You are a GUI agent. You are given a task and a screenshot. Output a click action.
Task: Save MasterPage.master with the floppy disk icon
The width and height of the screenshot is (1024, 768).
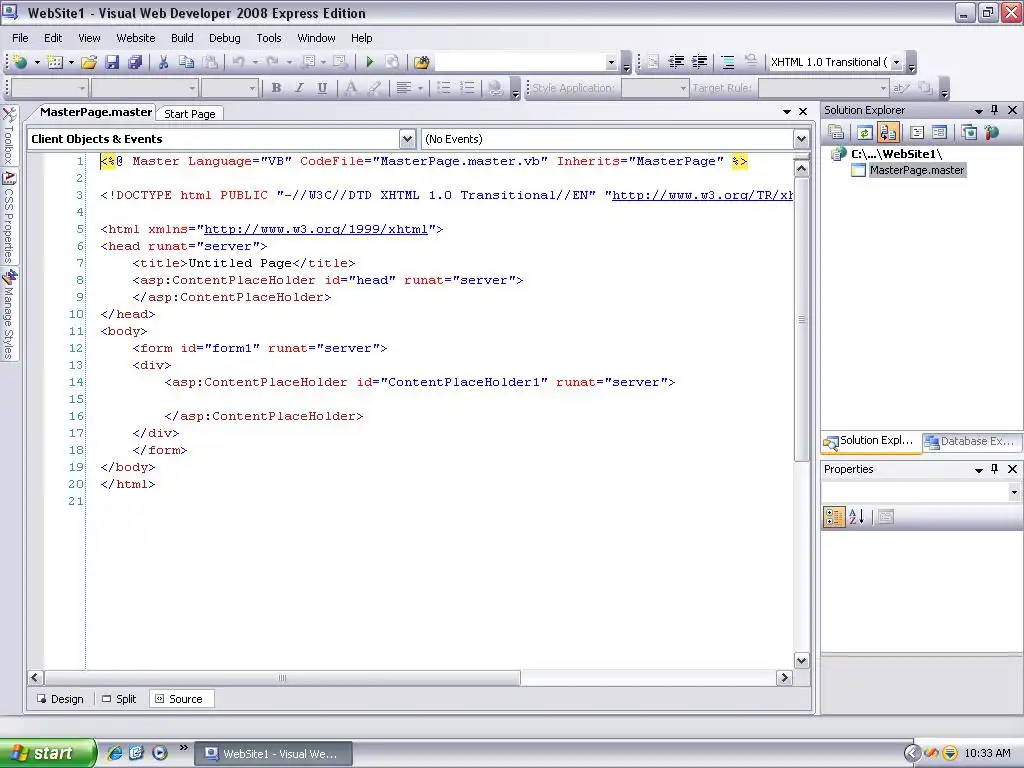pos(112,62)
